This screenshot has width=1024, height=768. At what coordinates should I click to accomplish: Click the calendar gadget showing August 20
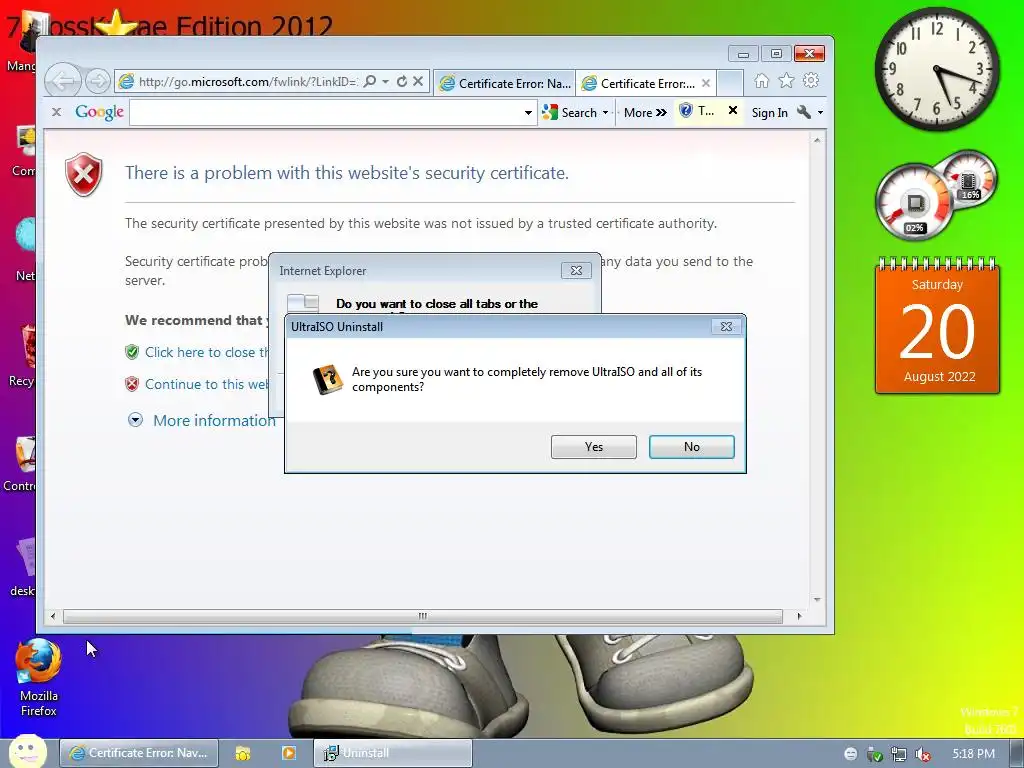[x=937, y=325]
